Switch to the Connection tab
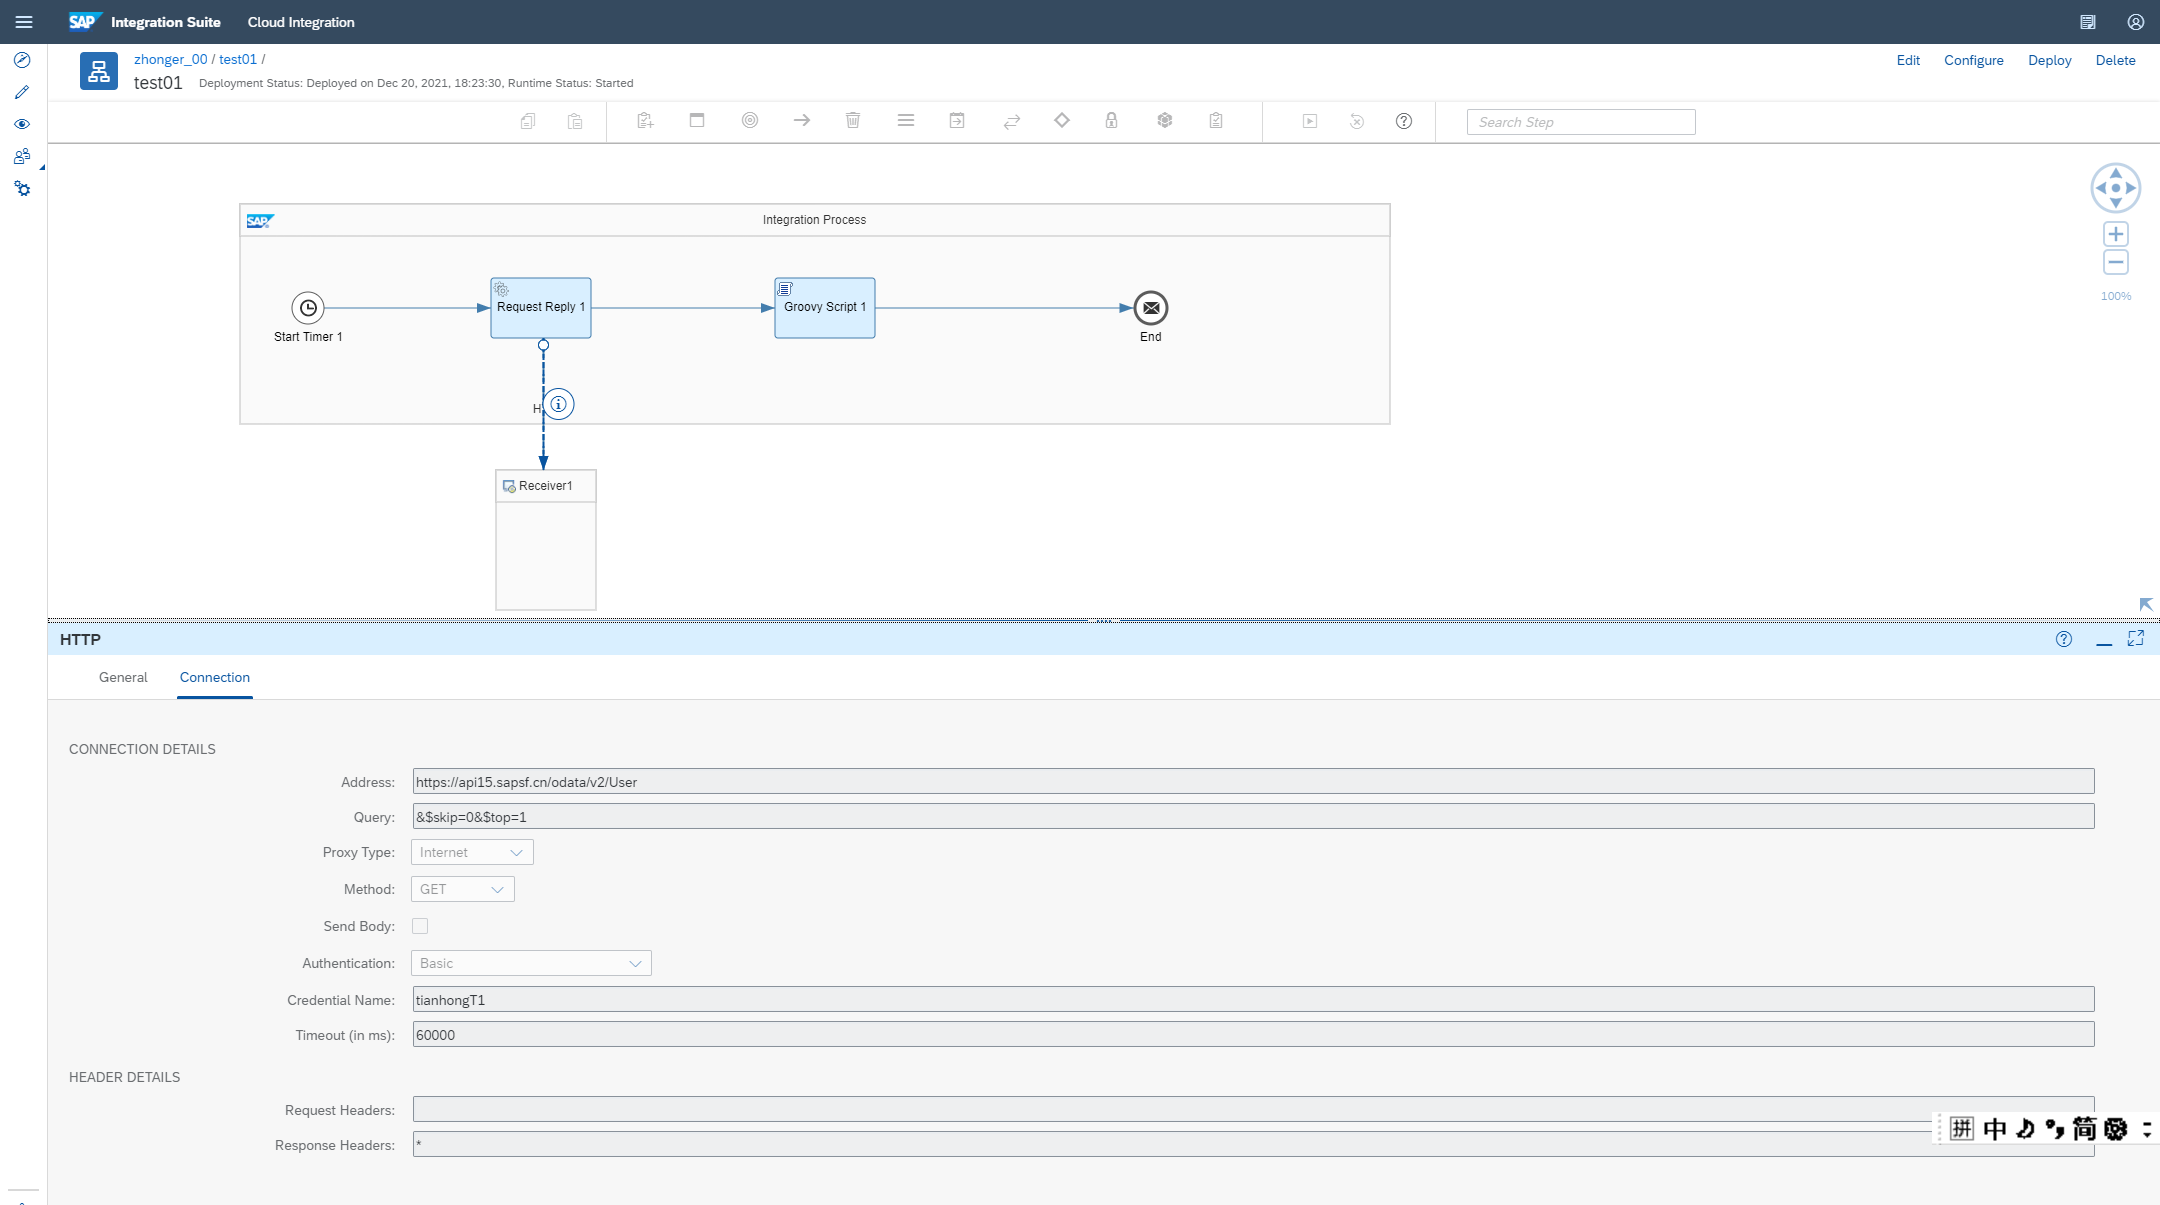 (215, 677)
